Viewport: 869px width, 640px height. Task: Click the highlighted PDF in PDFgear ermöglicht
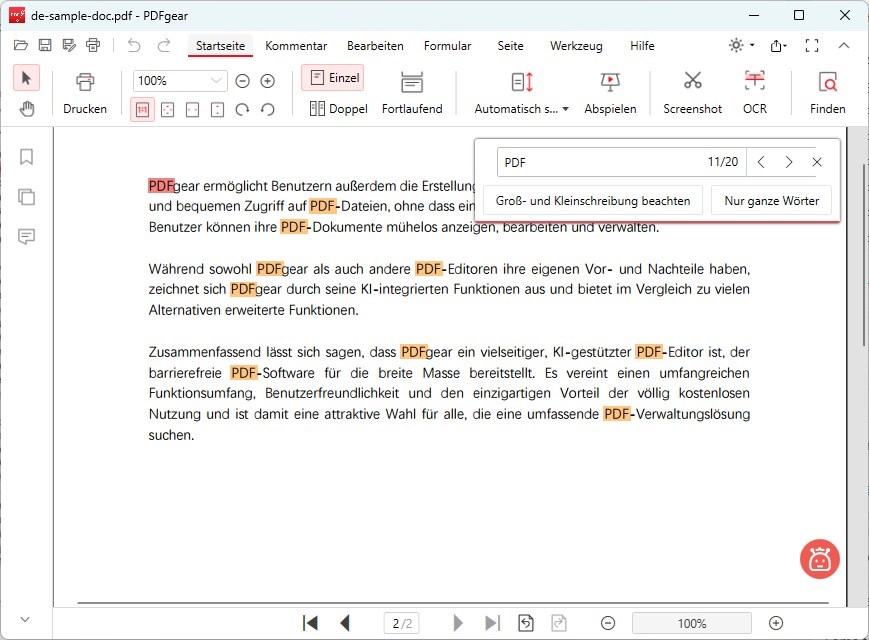pyautogui.click(x=161, y=186)
